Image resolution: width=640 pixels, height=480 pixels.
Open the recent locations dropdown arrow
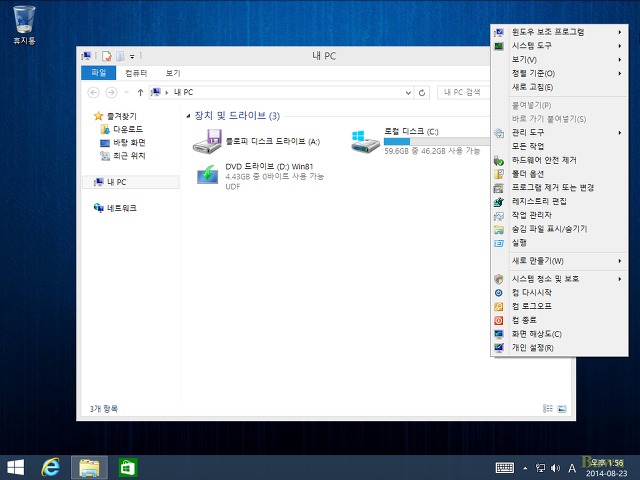(x=127, y=93)
